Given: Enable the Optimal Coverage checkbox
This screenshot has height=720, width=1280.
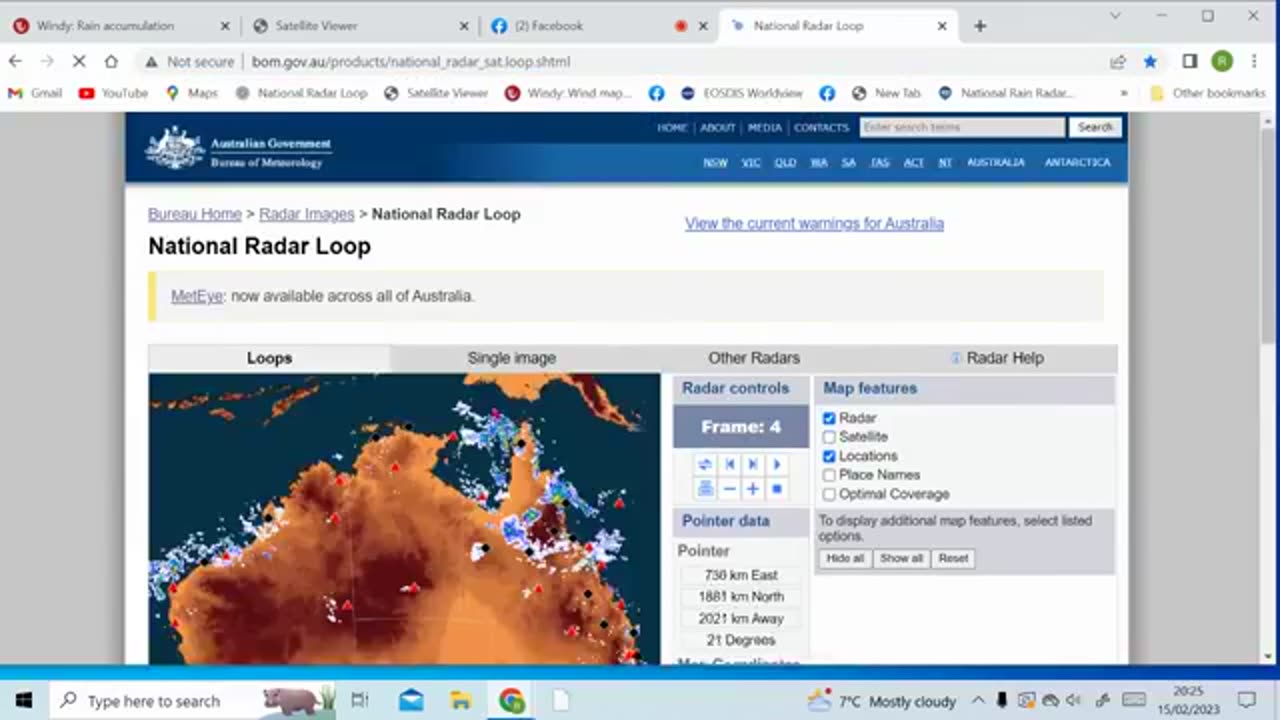Looking at the screenshot, I should point(829,494).
